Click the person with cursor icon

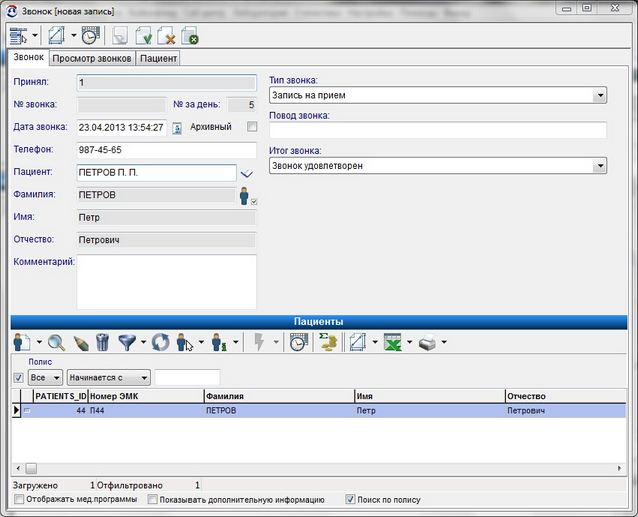tap(184, 342)
